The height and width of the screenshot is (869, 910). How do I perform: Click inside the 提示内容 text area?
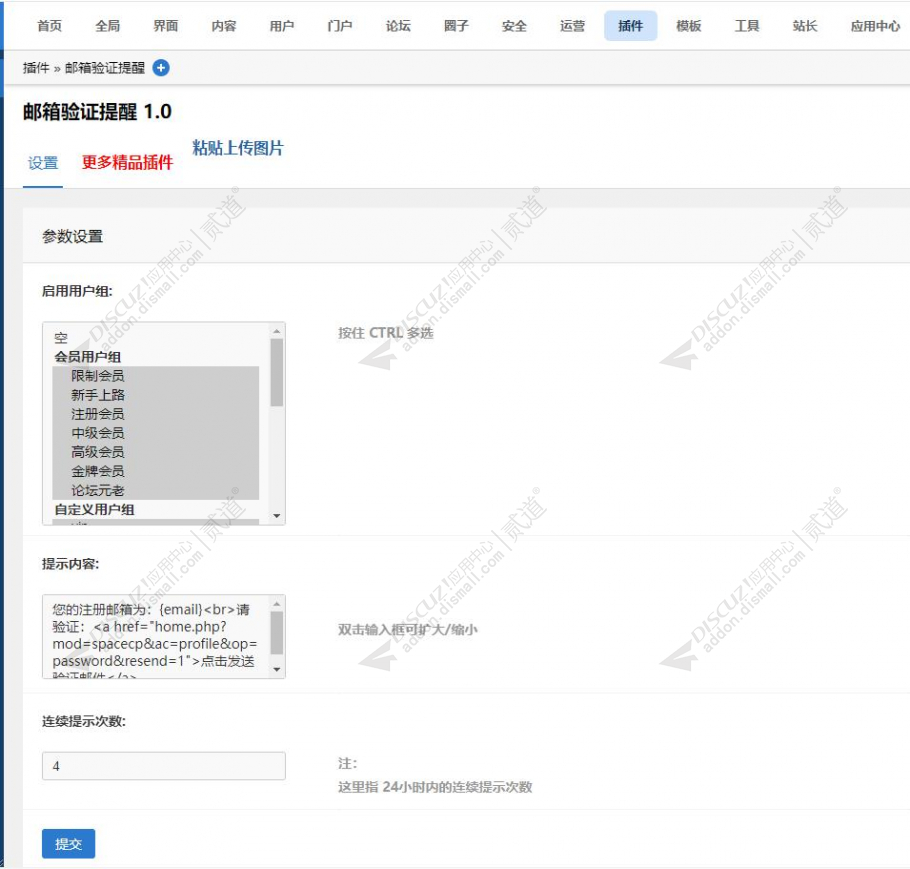point(157,636)
